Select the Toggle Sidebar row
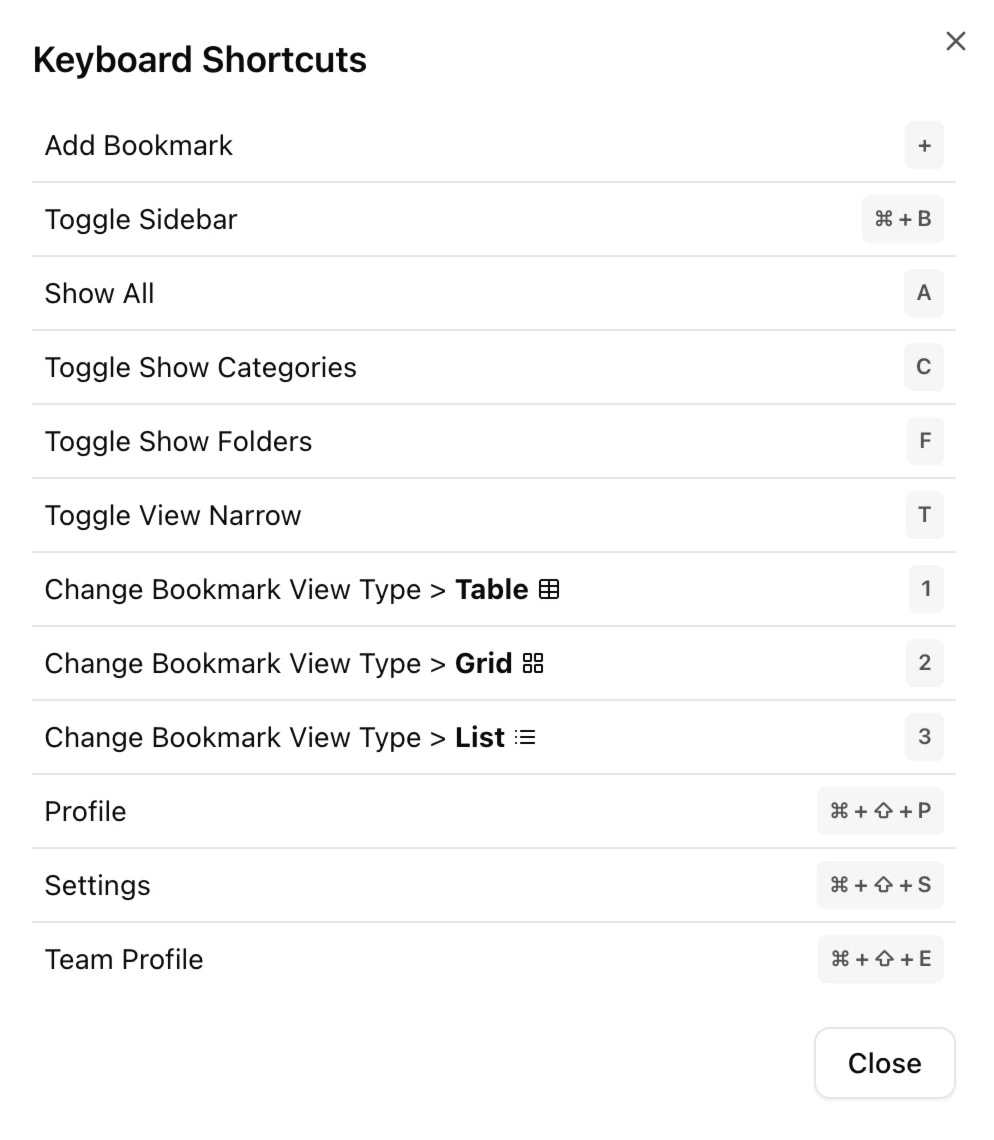The width and height of the screenshot is (994, 1140). tap(494, 220)
